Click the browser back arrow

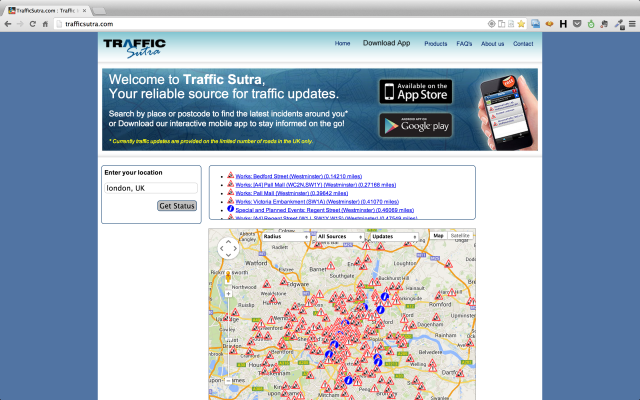pos(7,24)
